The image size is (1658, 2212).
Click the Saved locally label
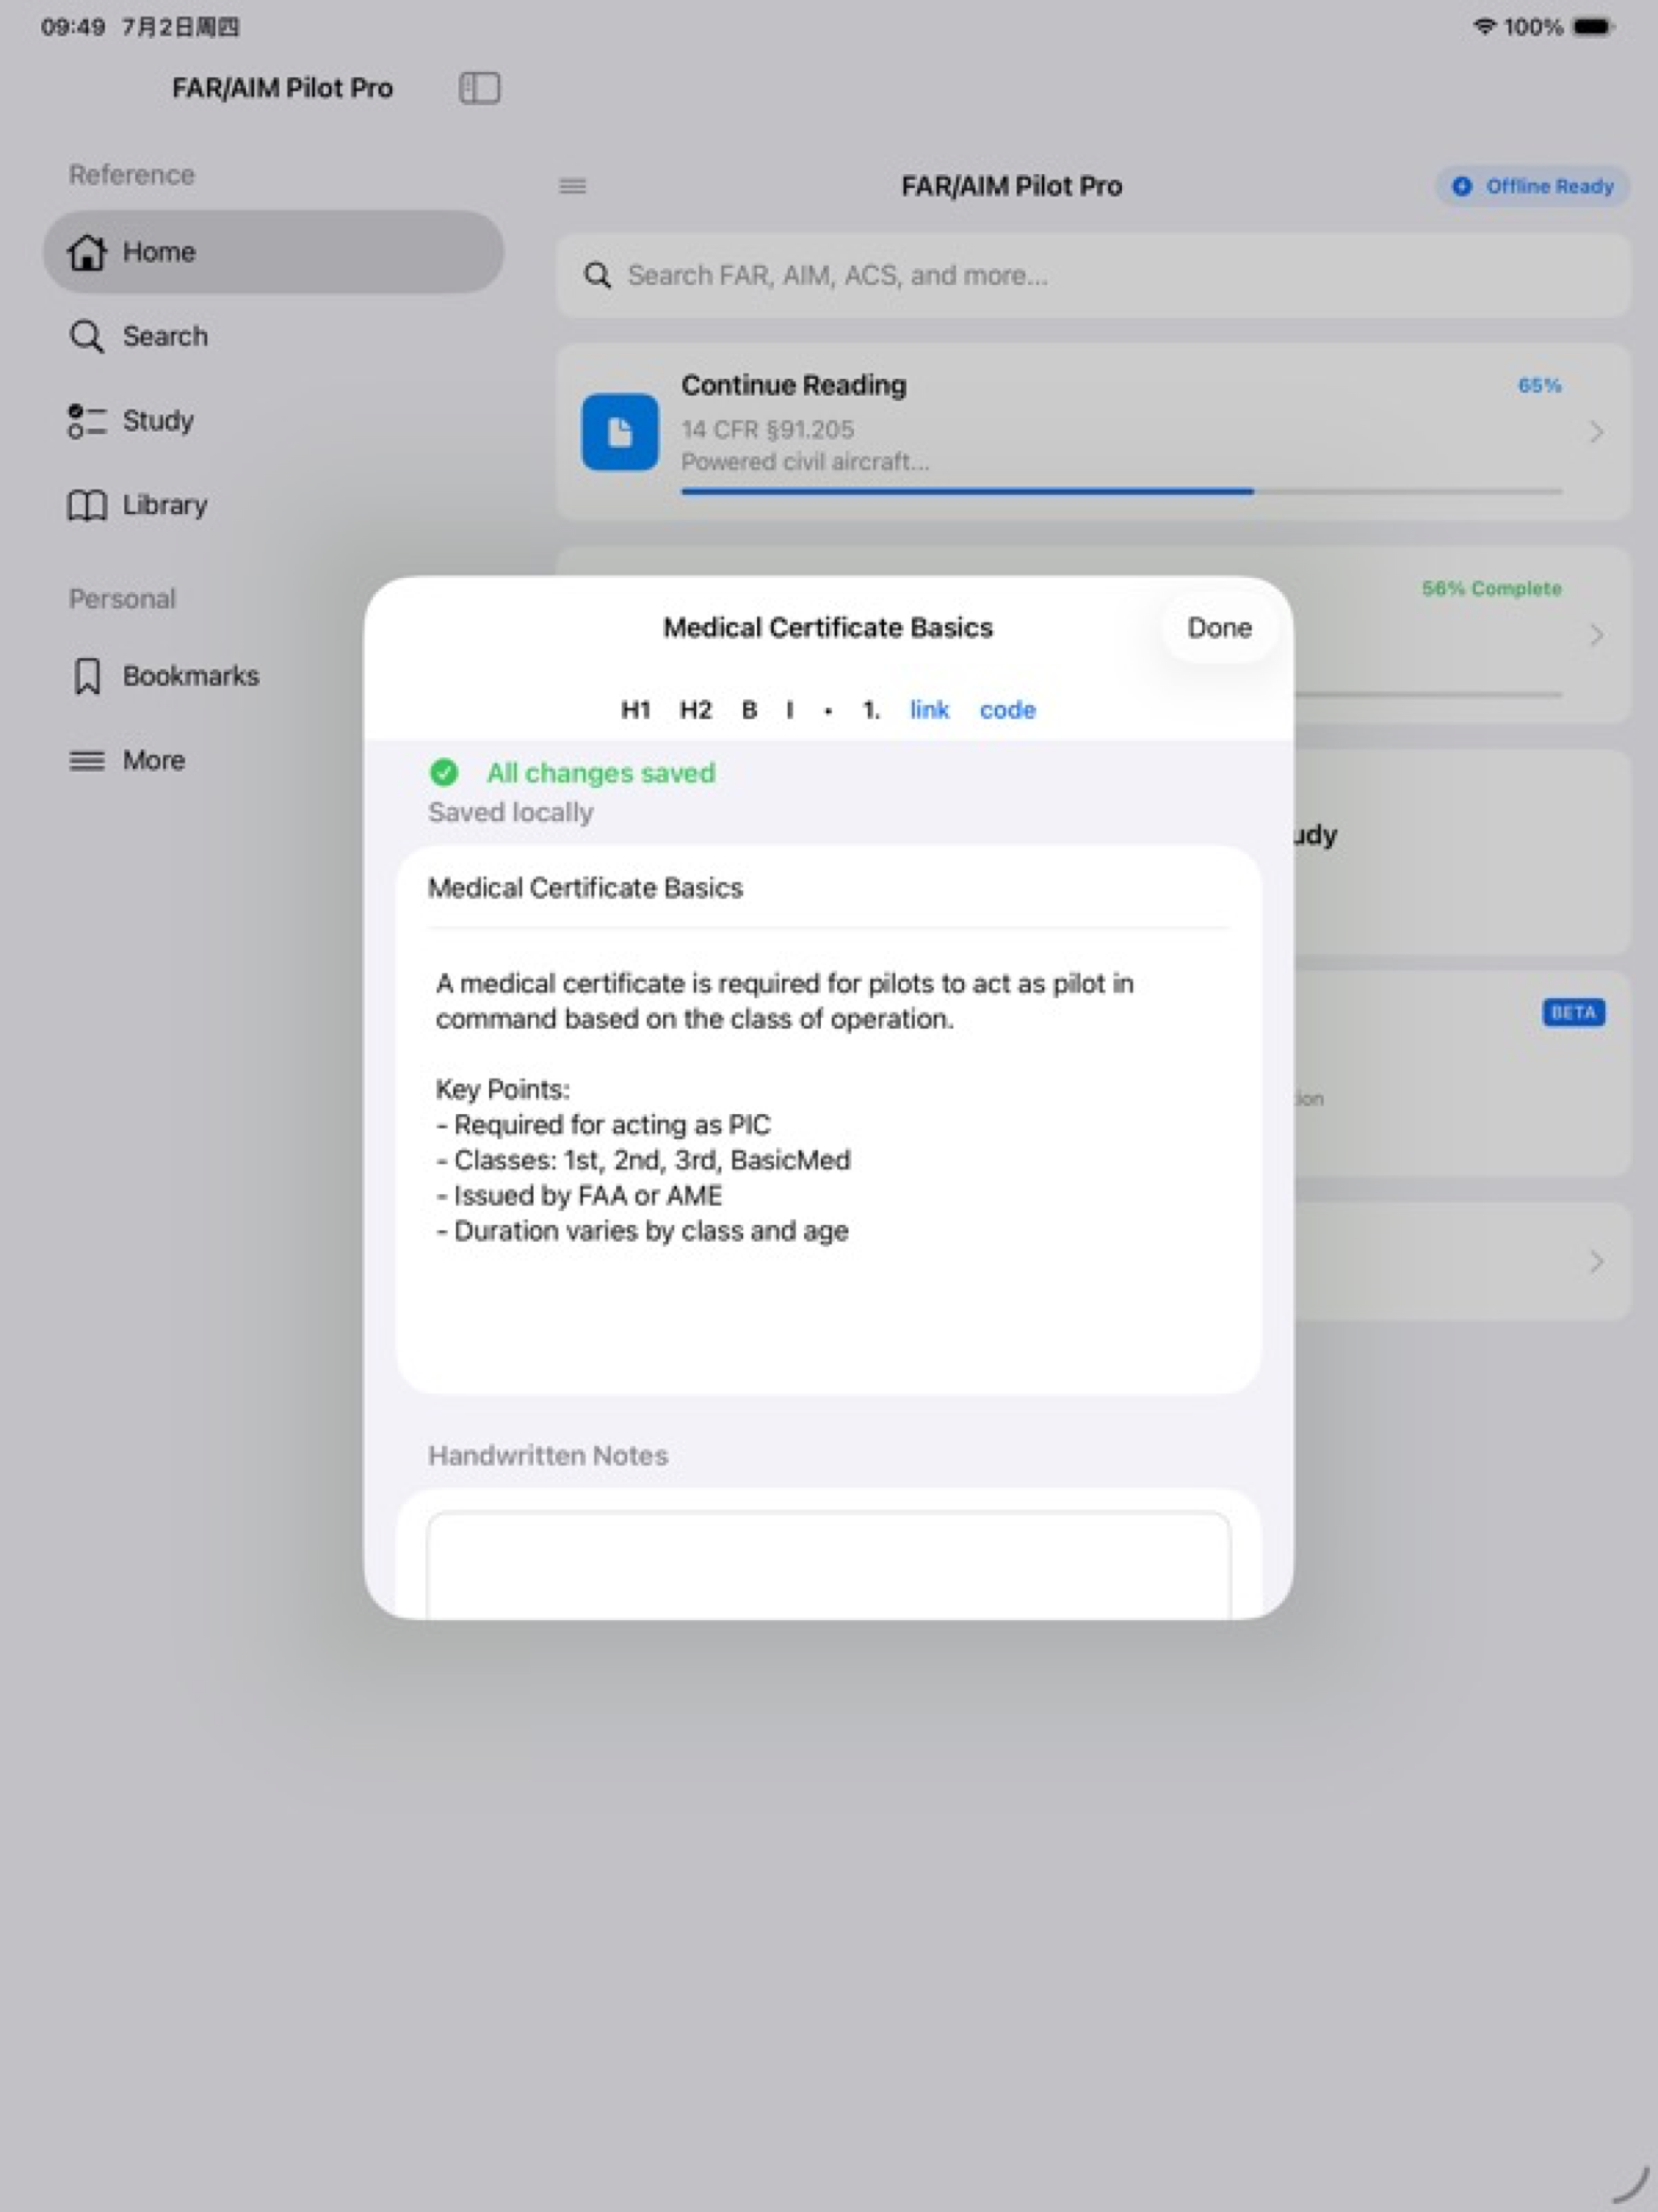coord(511,812)
